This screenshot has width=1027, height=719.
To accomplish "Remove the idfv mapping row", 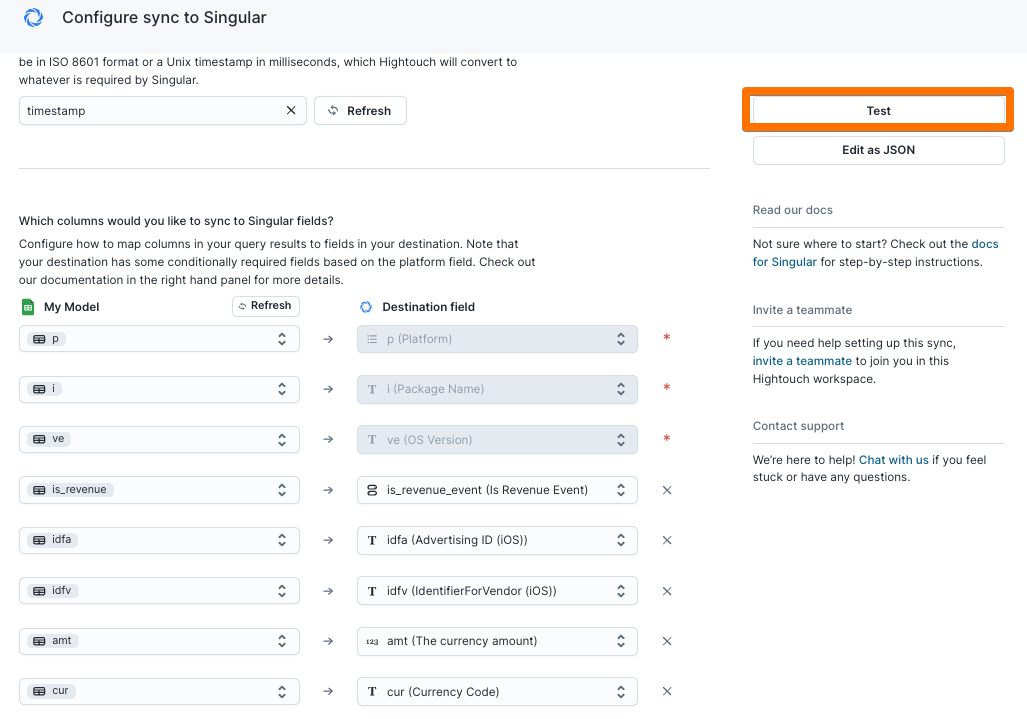I will (x=667, y=591).
